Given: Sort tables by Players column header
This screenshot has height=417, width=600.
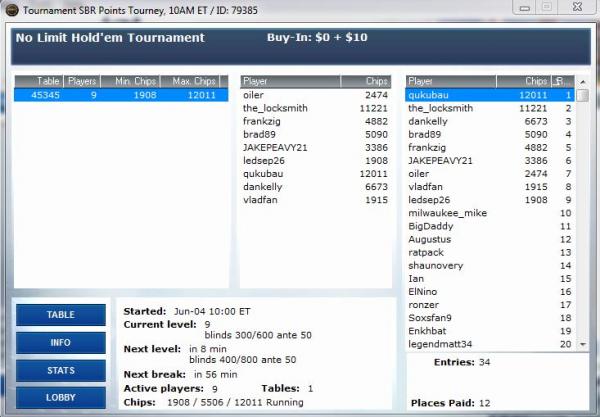Looking at the screenshot, I should pyautogui.click(x=82, y=81).
